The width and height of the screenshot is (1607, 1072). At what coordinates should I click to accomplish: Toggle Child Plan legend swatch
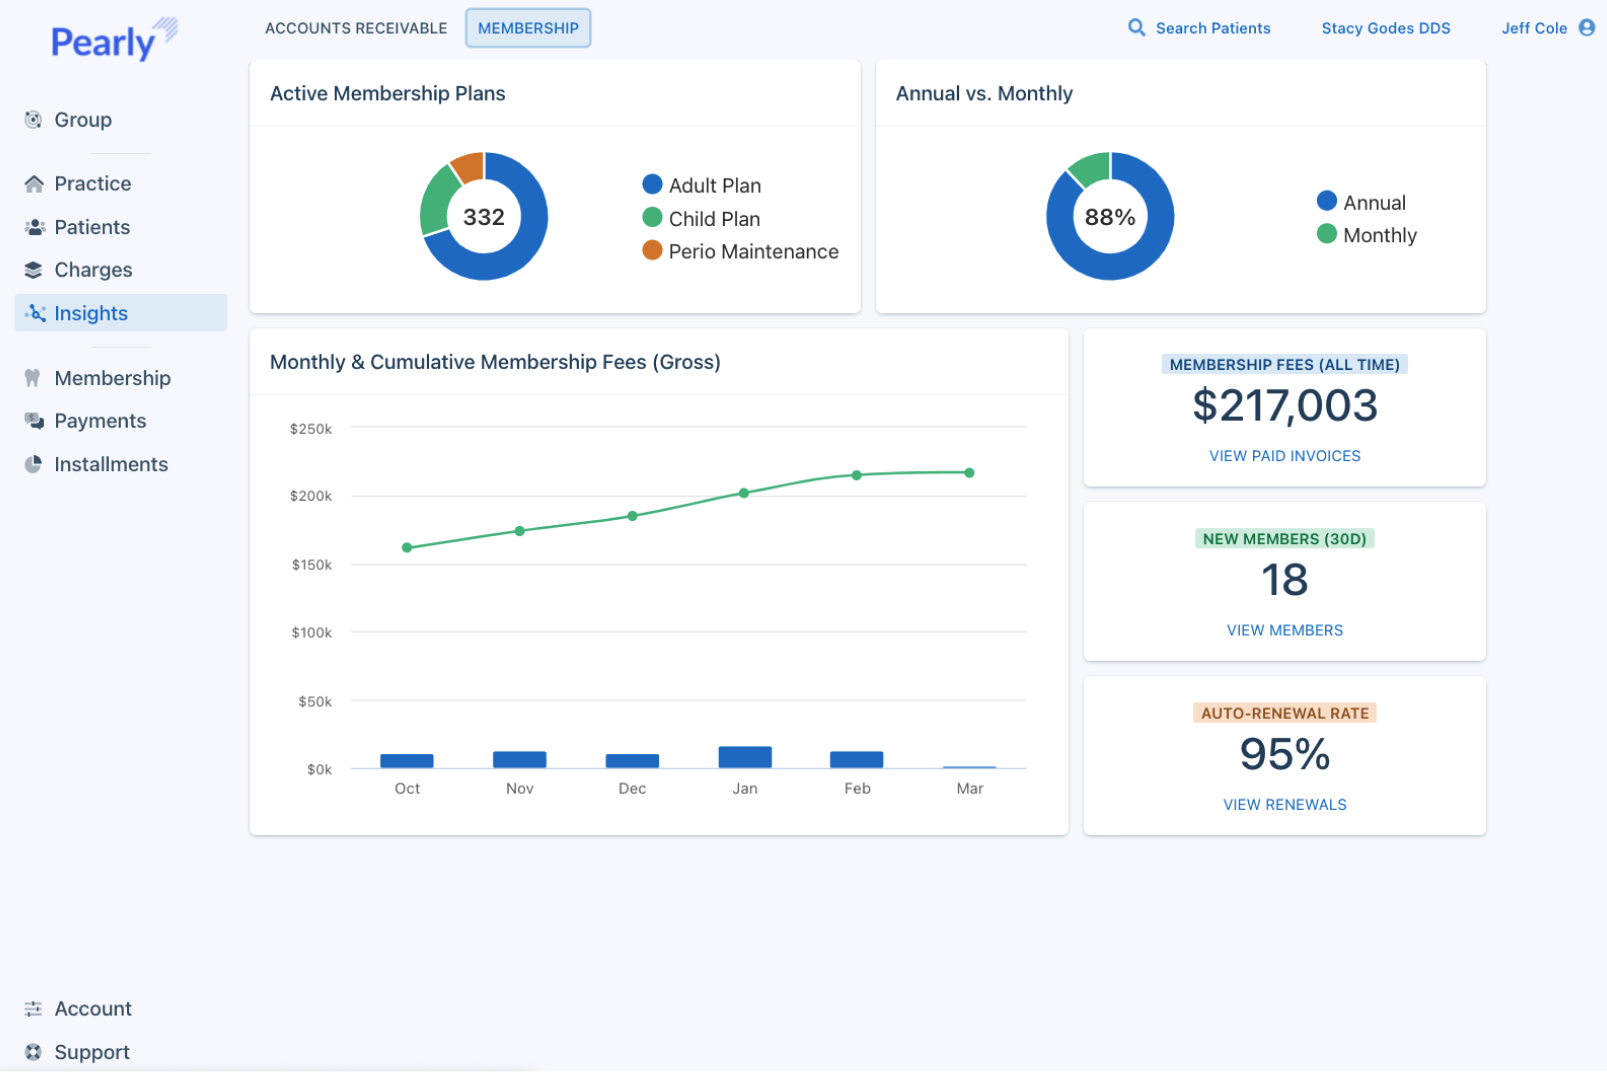point(652,217)
